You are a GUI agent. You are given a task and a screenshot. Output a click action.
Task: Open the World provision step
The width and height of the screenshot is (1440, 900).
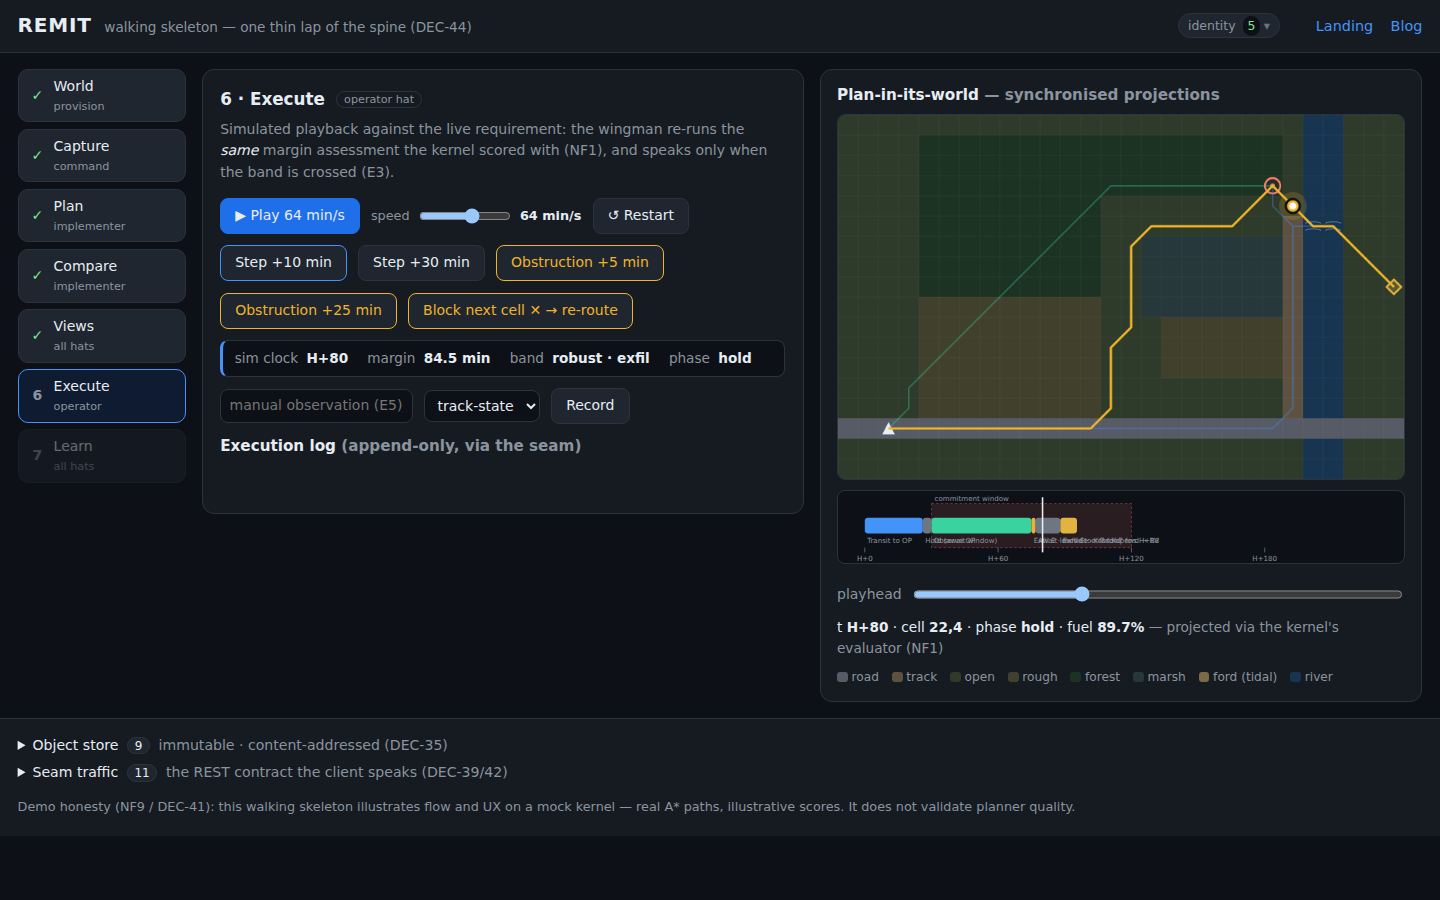click(102, 96)
